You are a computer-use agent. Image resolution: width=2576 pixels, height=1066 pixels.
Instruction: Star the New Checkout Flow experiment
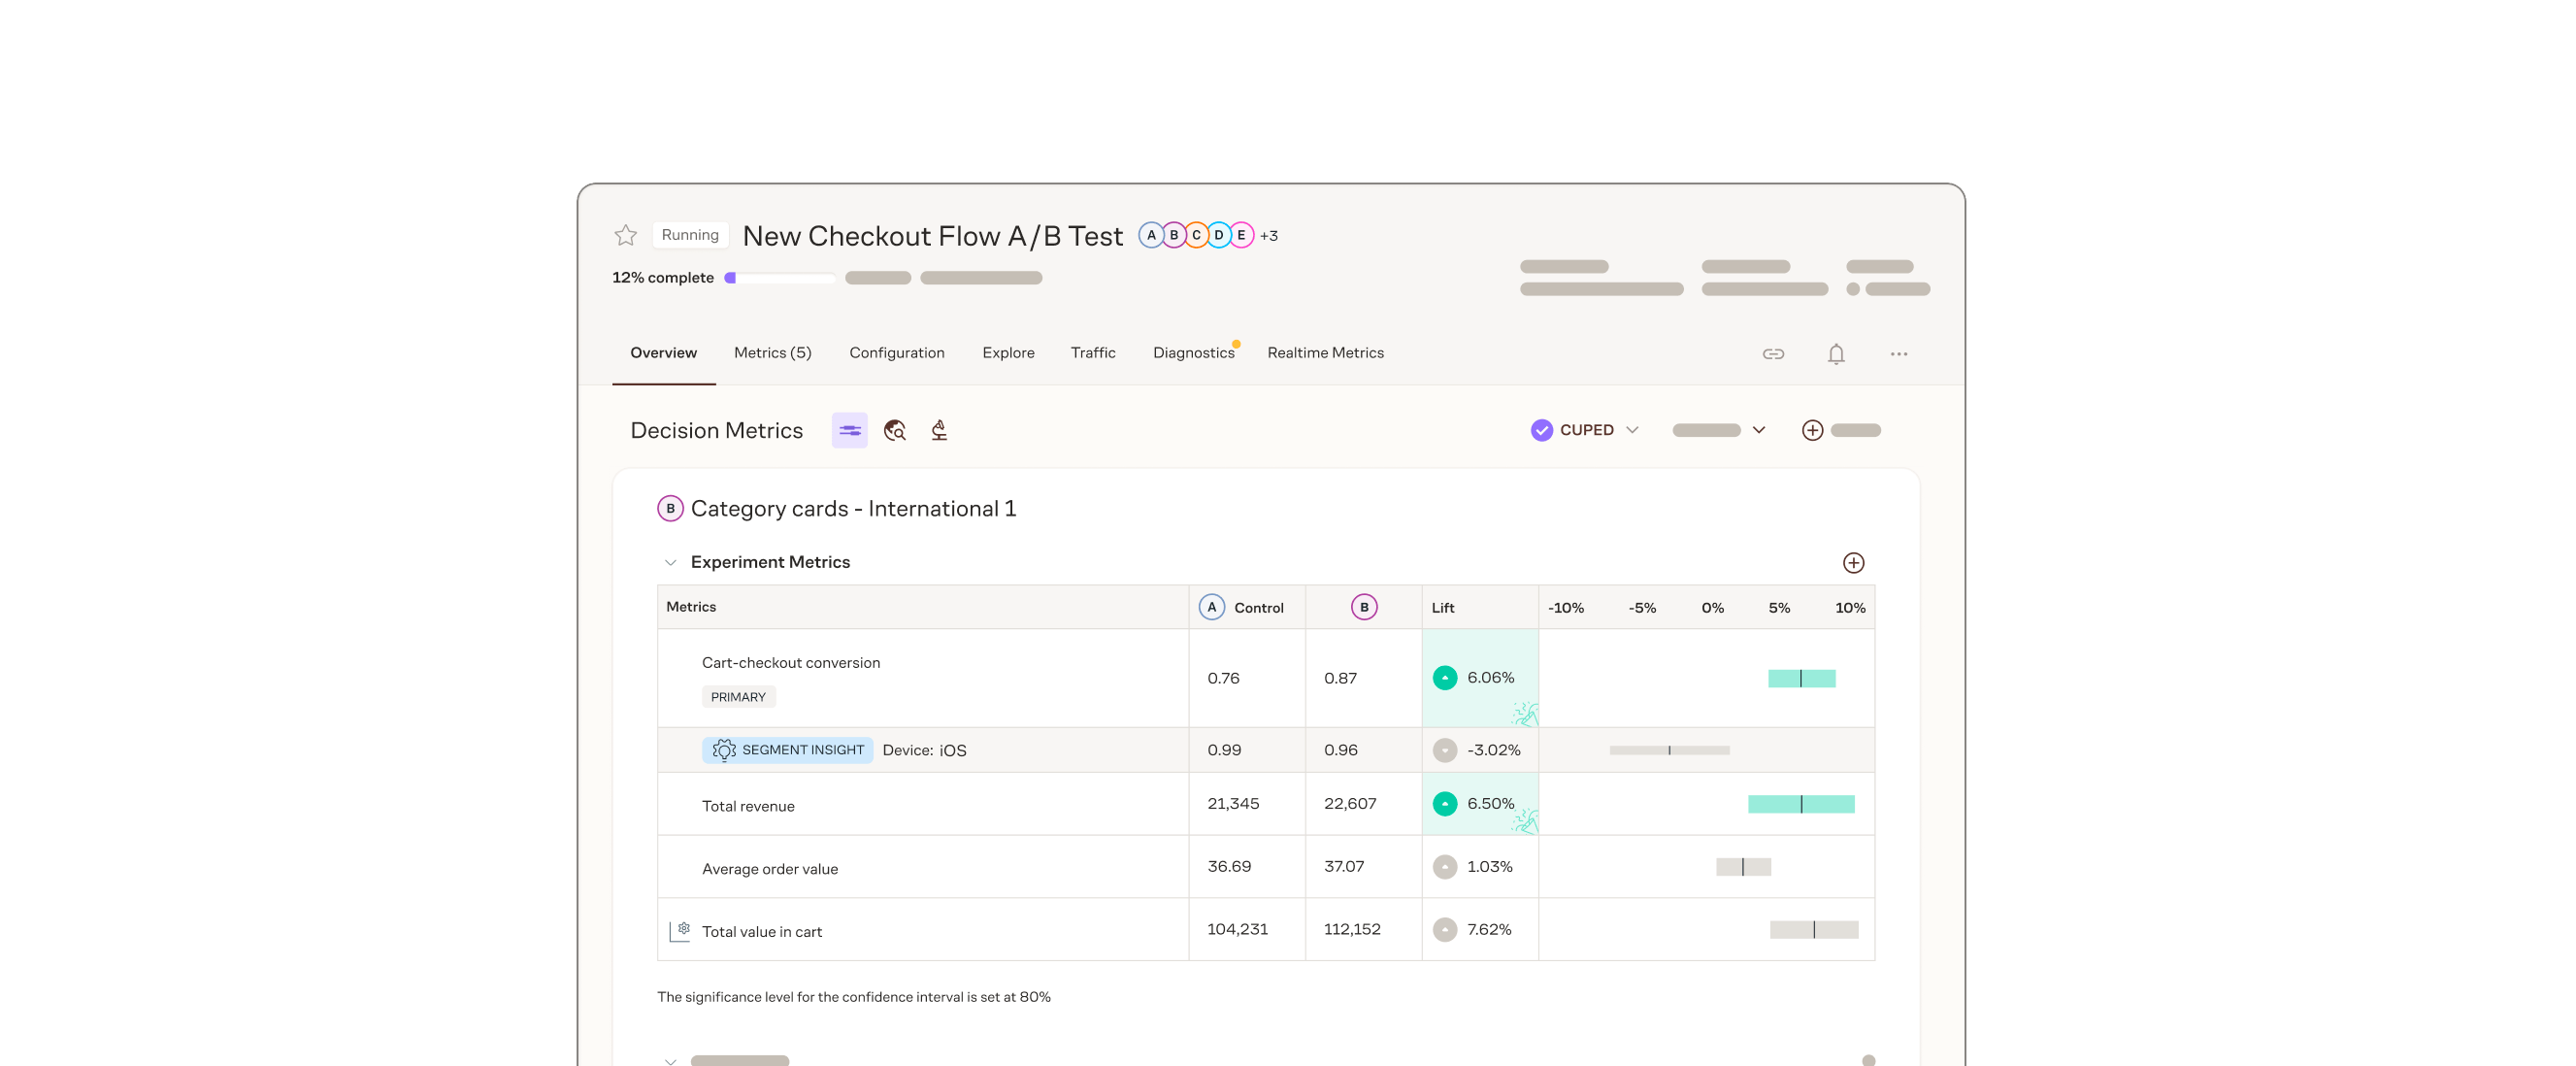click(x=625, y=235)
